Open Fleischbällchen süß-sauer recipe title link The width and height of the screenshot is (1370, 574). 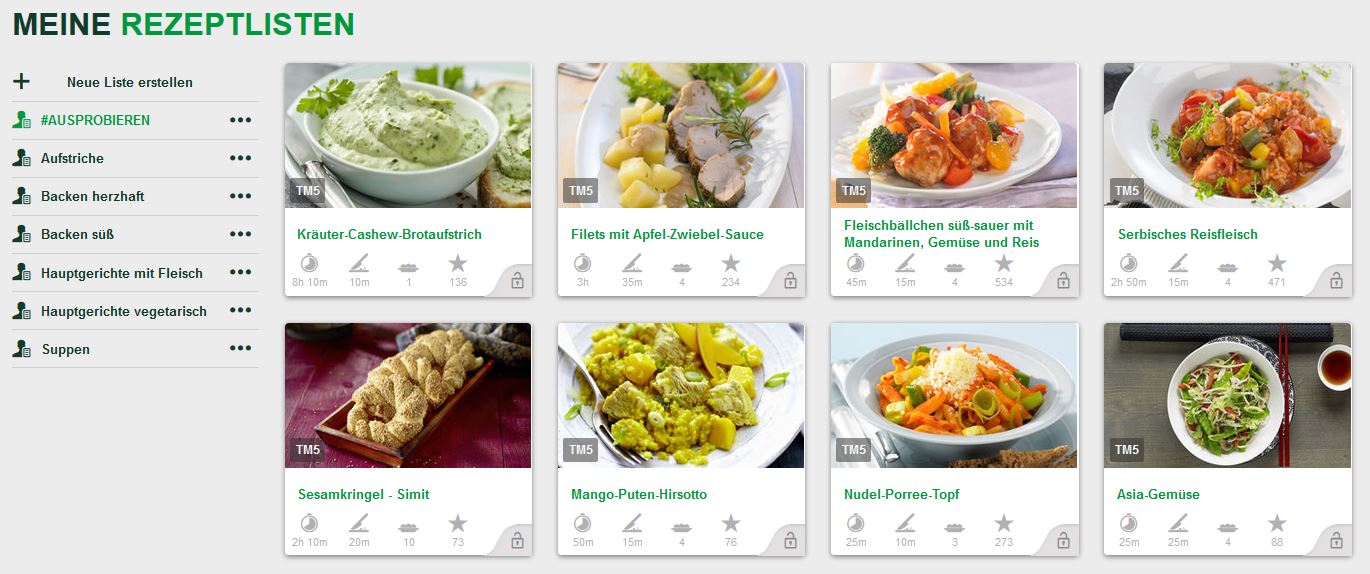click(941, 234)
